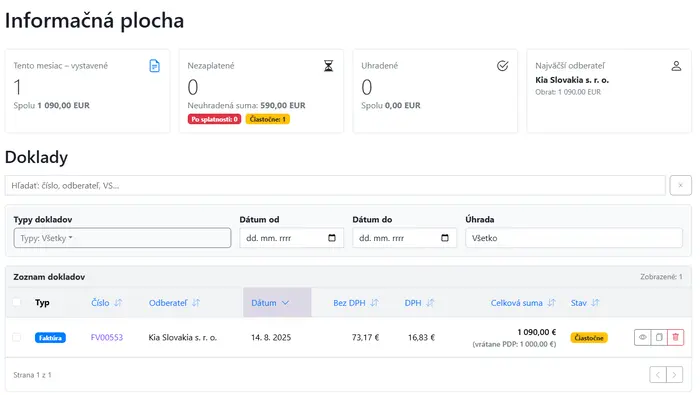
Task: Click the hourglass icon in the Nezaplatené card
Action: click(329, 66)
